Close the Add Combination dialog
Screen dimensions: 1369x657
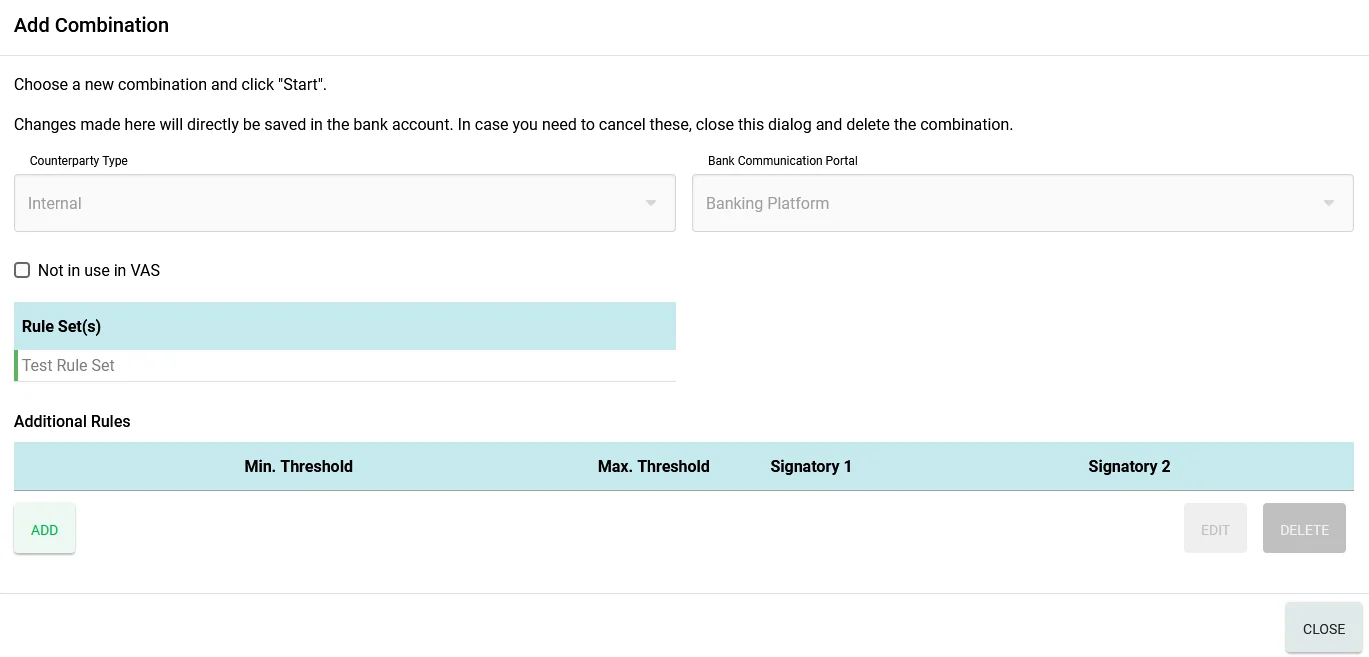coord(1324,628)
